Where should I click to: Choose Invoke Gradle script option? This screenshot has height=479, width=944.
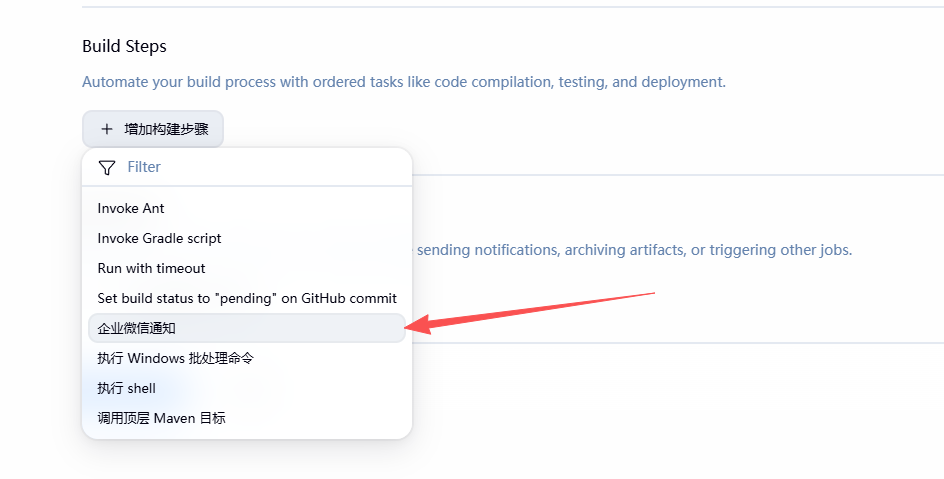click(x=159, y=238)
